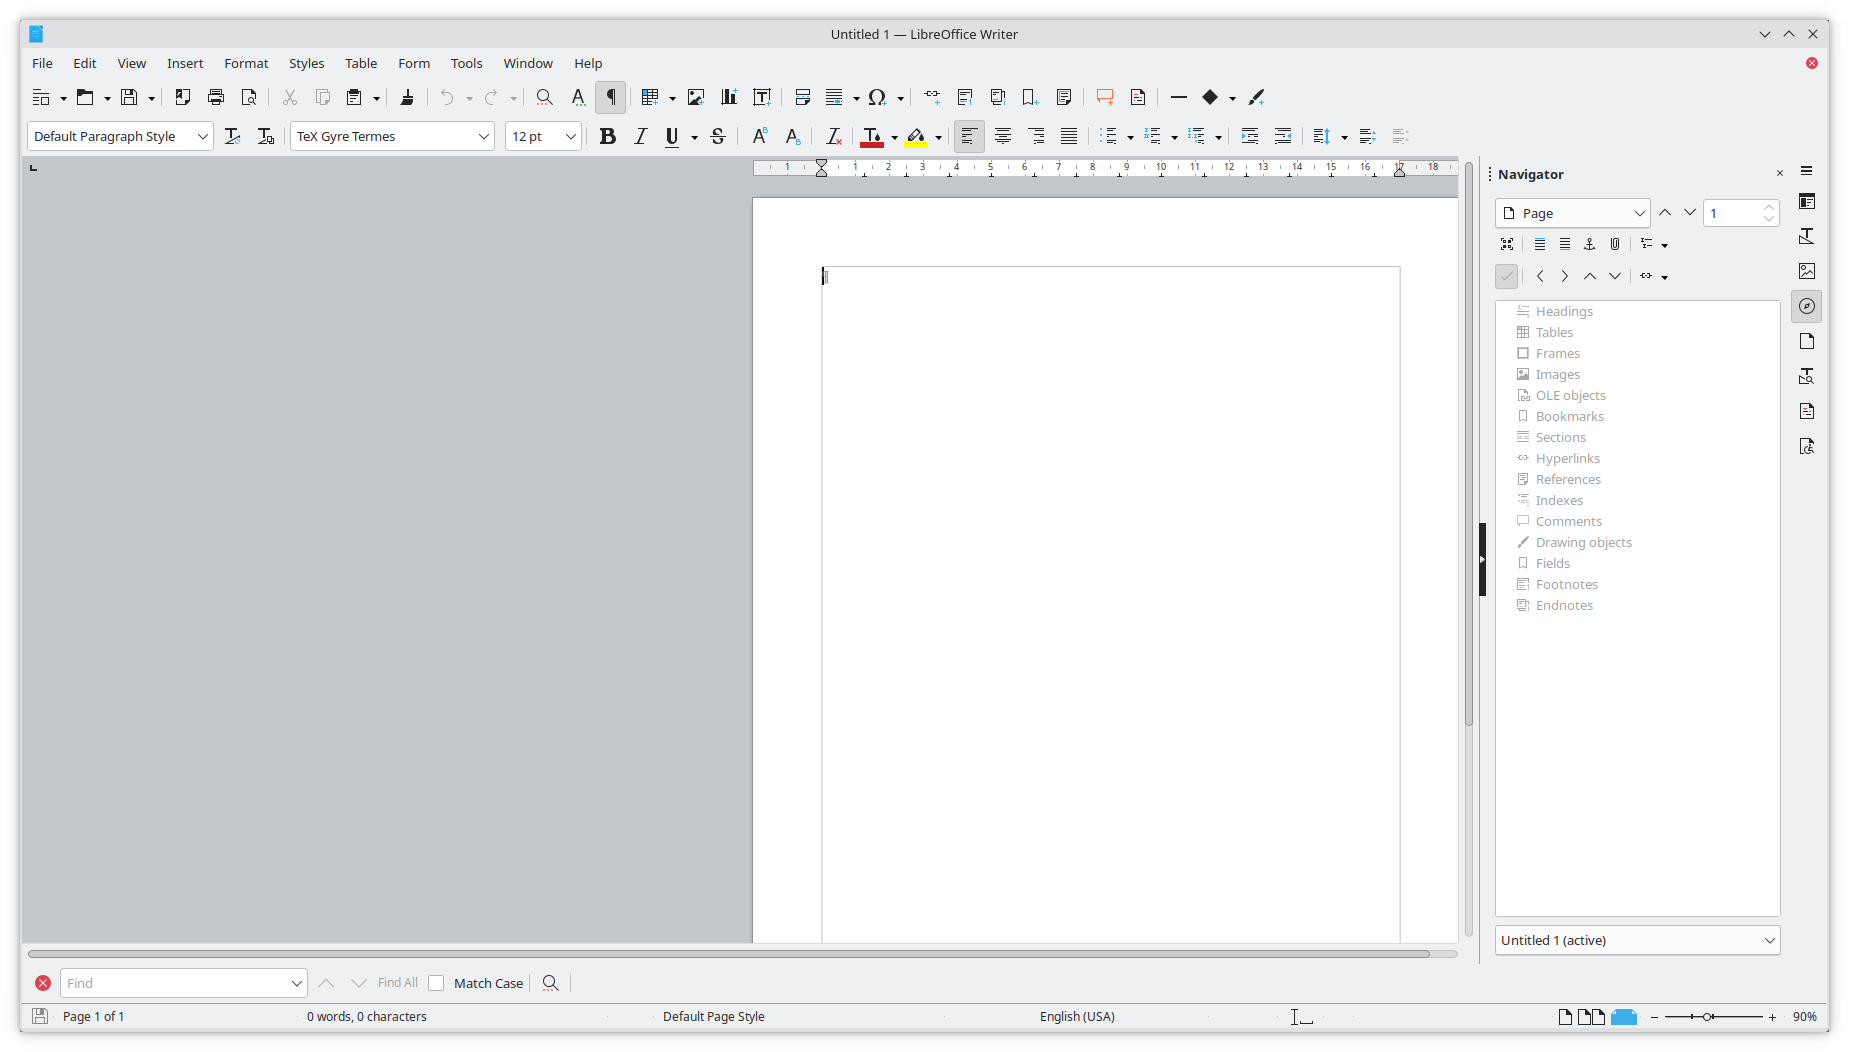Open the File menu
Screen dimensions: 1849x1052
coord(42,63)
